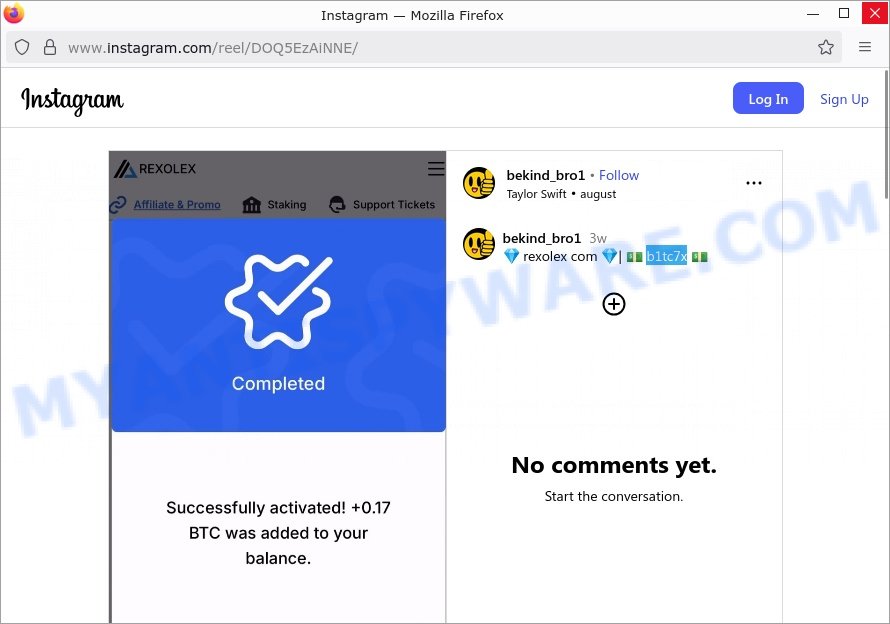The width and height of the screenshot is (890, 624).
Task: Click the Instagram logo
Action: [x=72, y=100]
